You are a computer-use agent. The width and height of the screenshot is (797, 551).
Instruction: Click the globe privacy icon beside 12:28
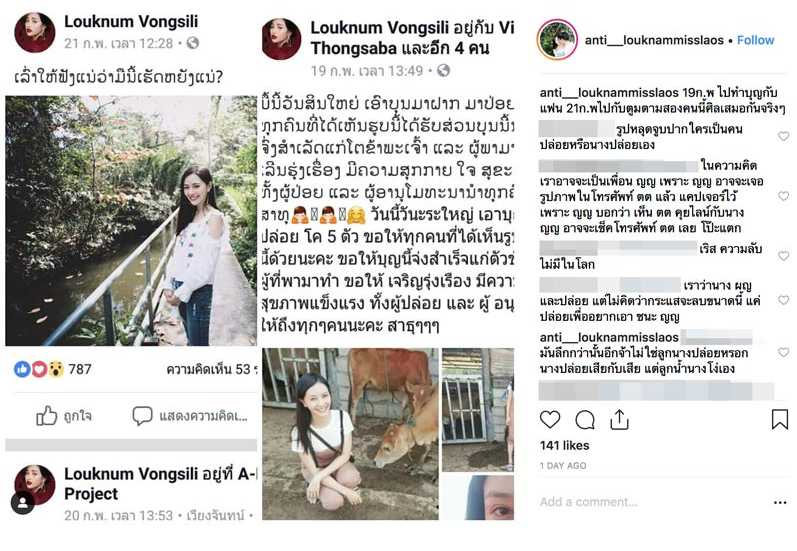[x=193, y=43]
